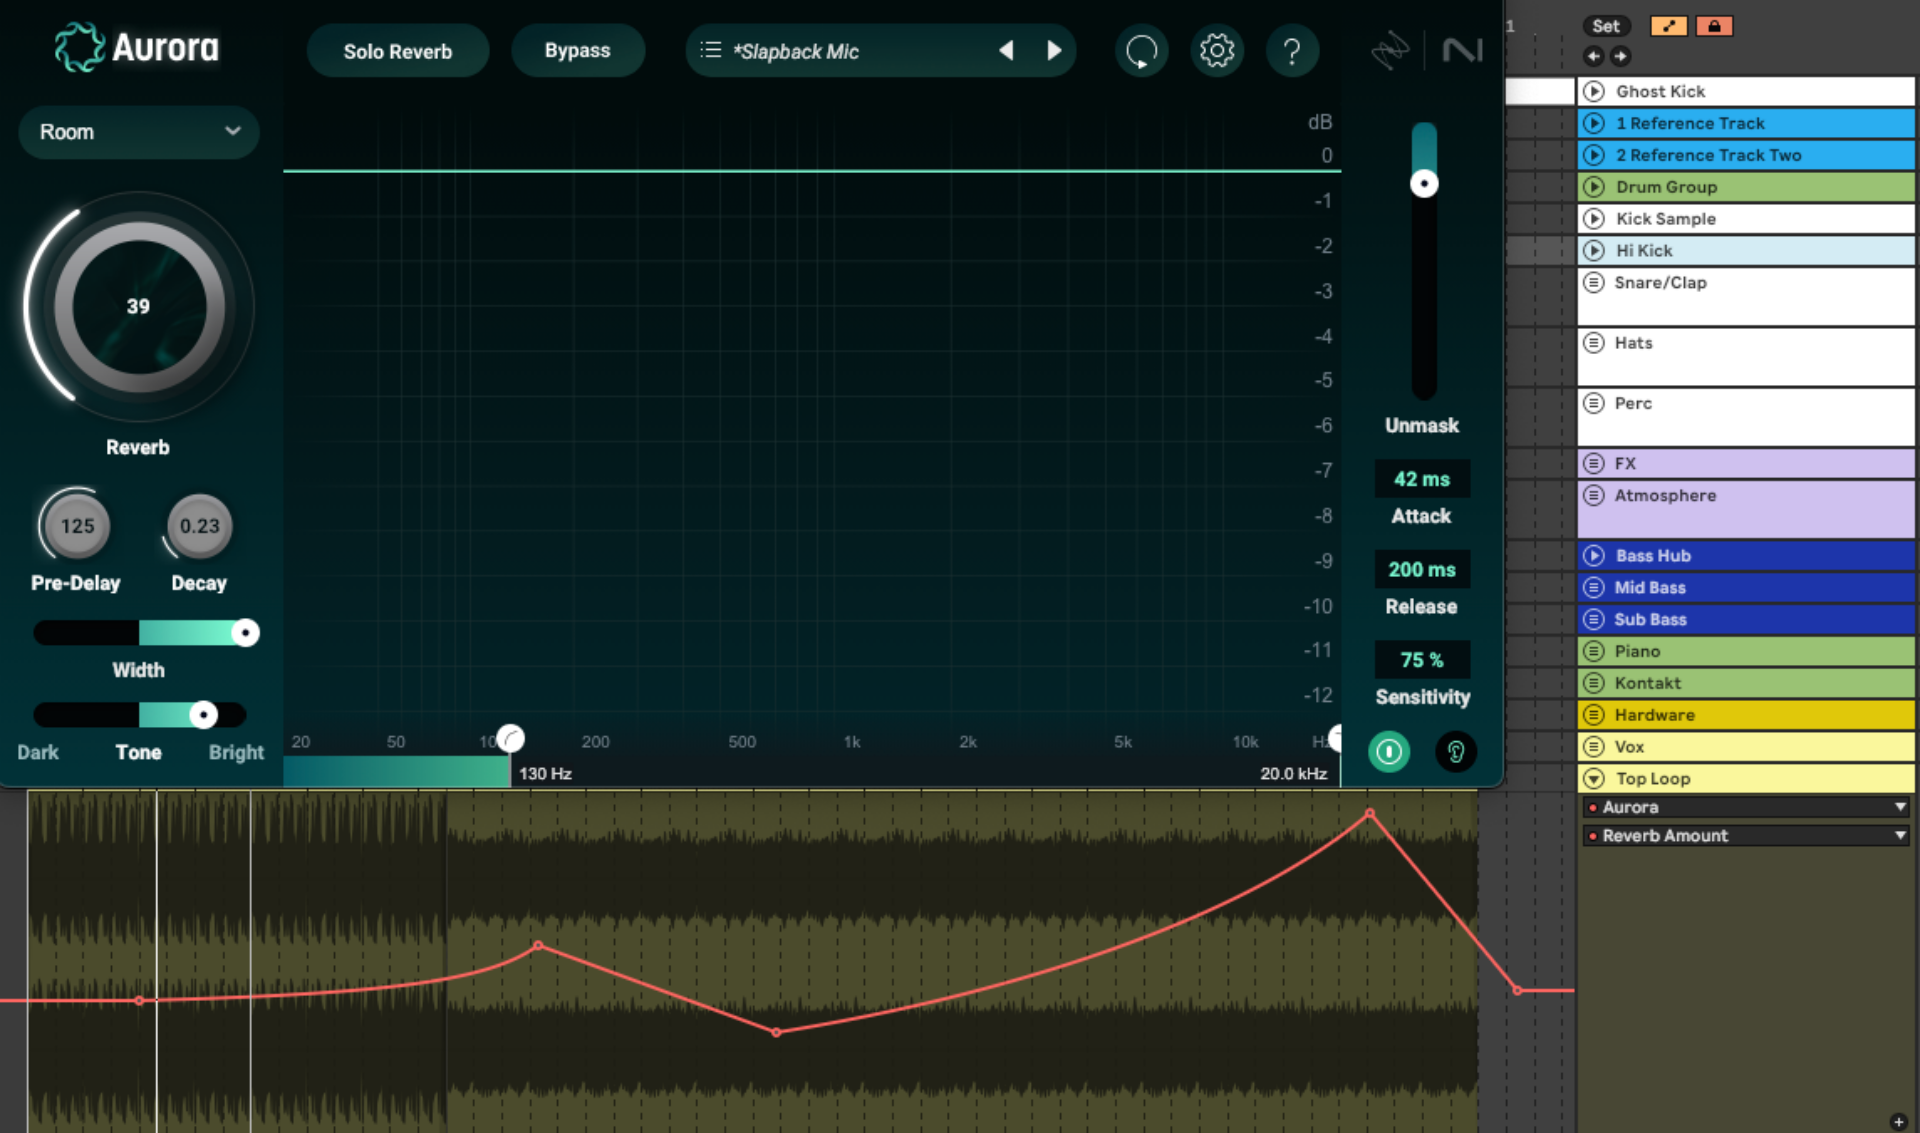Unfold the FX track icon
The image size is (1920, 1133).
pos(1594,464)
